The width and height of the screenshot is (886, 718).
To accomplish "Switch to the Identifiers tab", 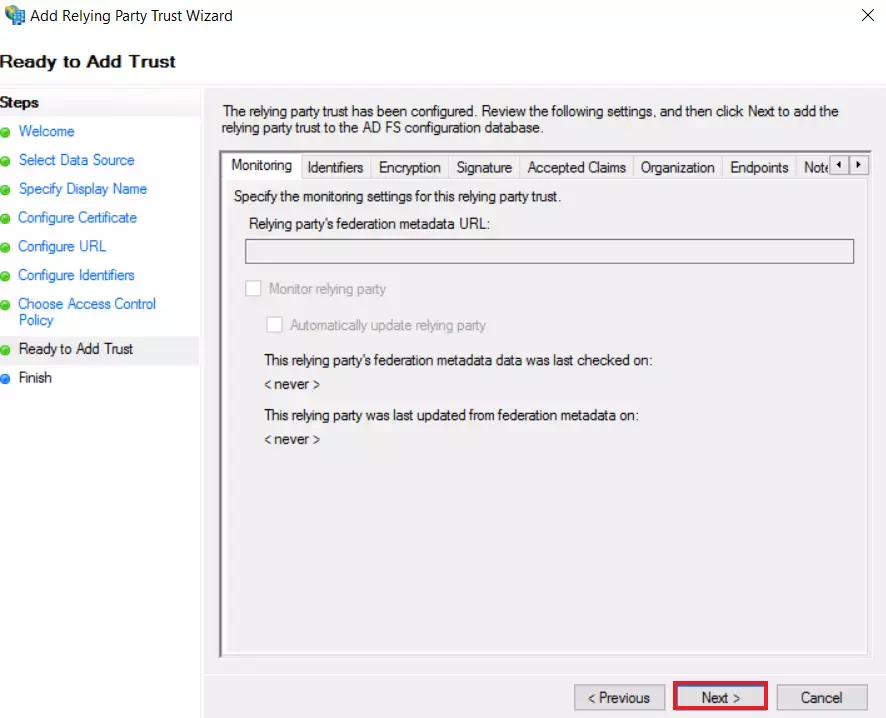I will pyautogui.click(x=335, y=167).
